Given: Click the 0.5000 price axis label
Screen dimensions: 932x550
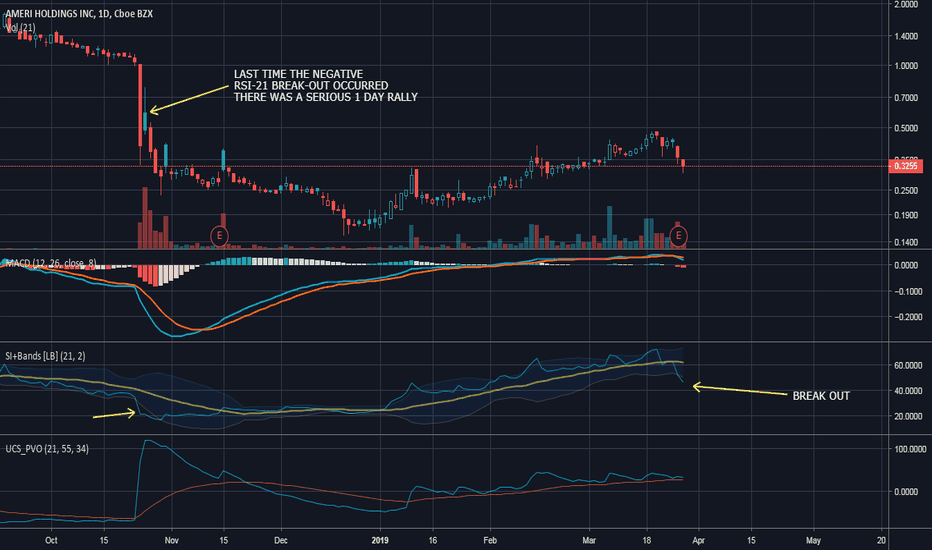Looking at the screenshot, I should 906,128.
